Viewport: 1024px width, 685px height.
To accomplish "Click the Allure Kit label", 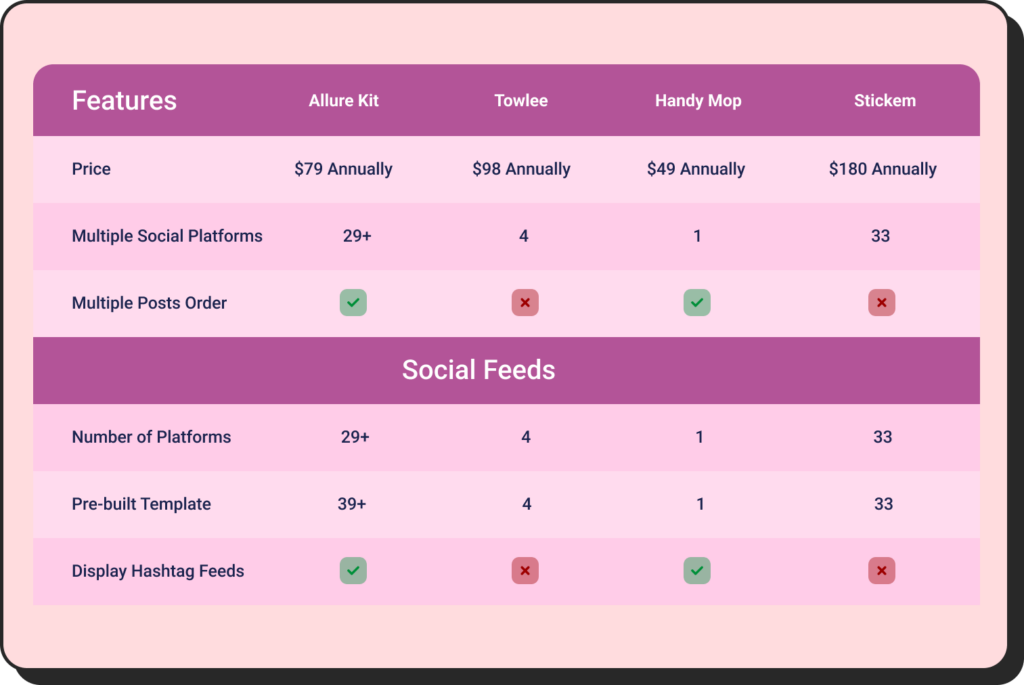I will pos(343,100).
